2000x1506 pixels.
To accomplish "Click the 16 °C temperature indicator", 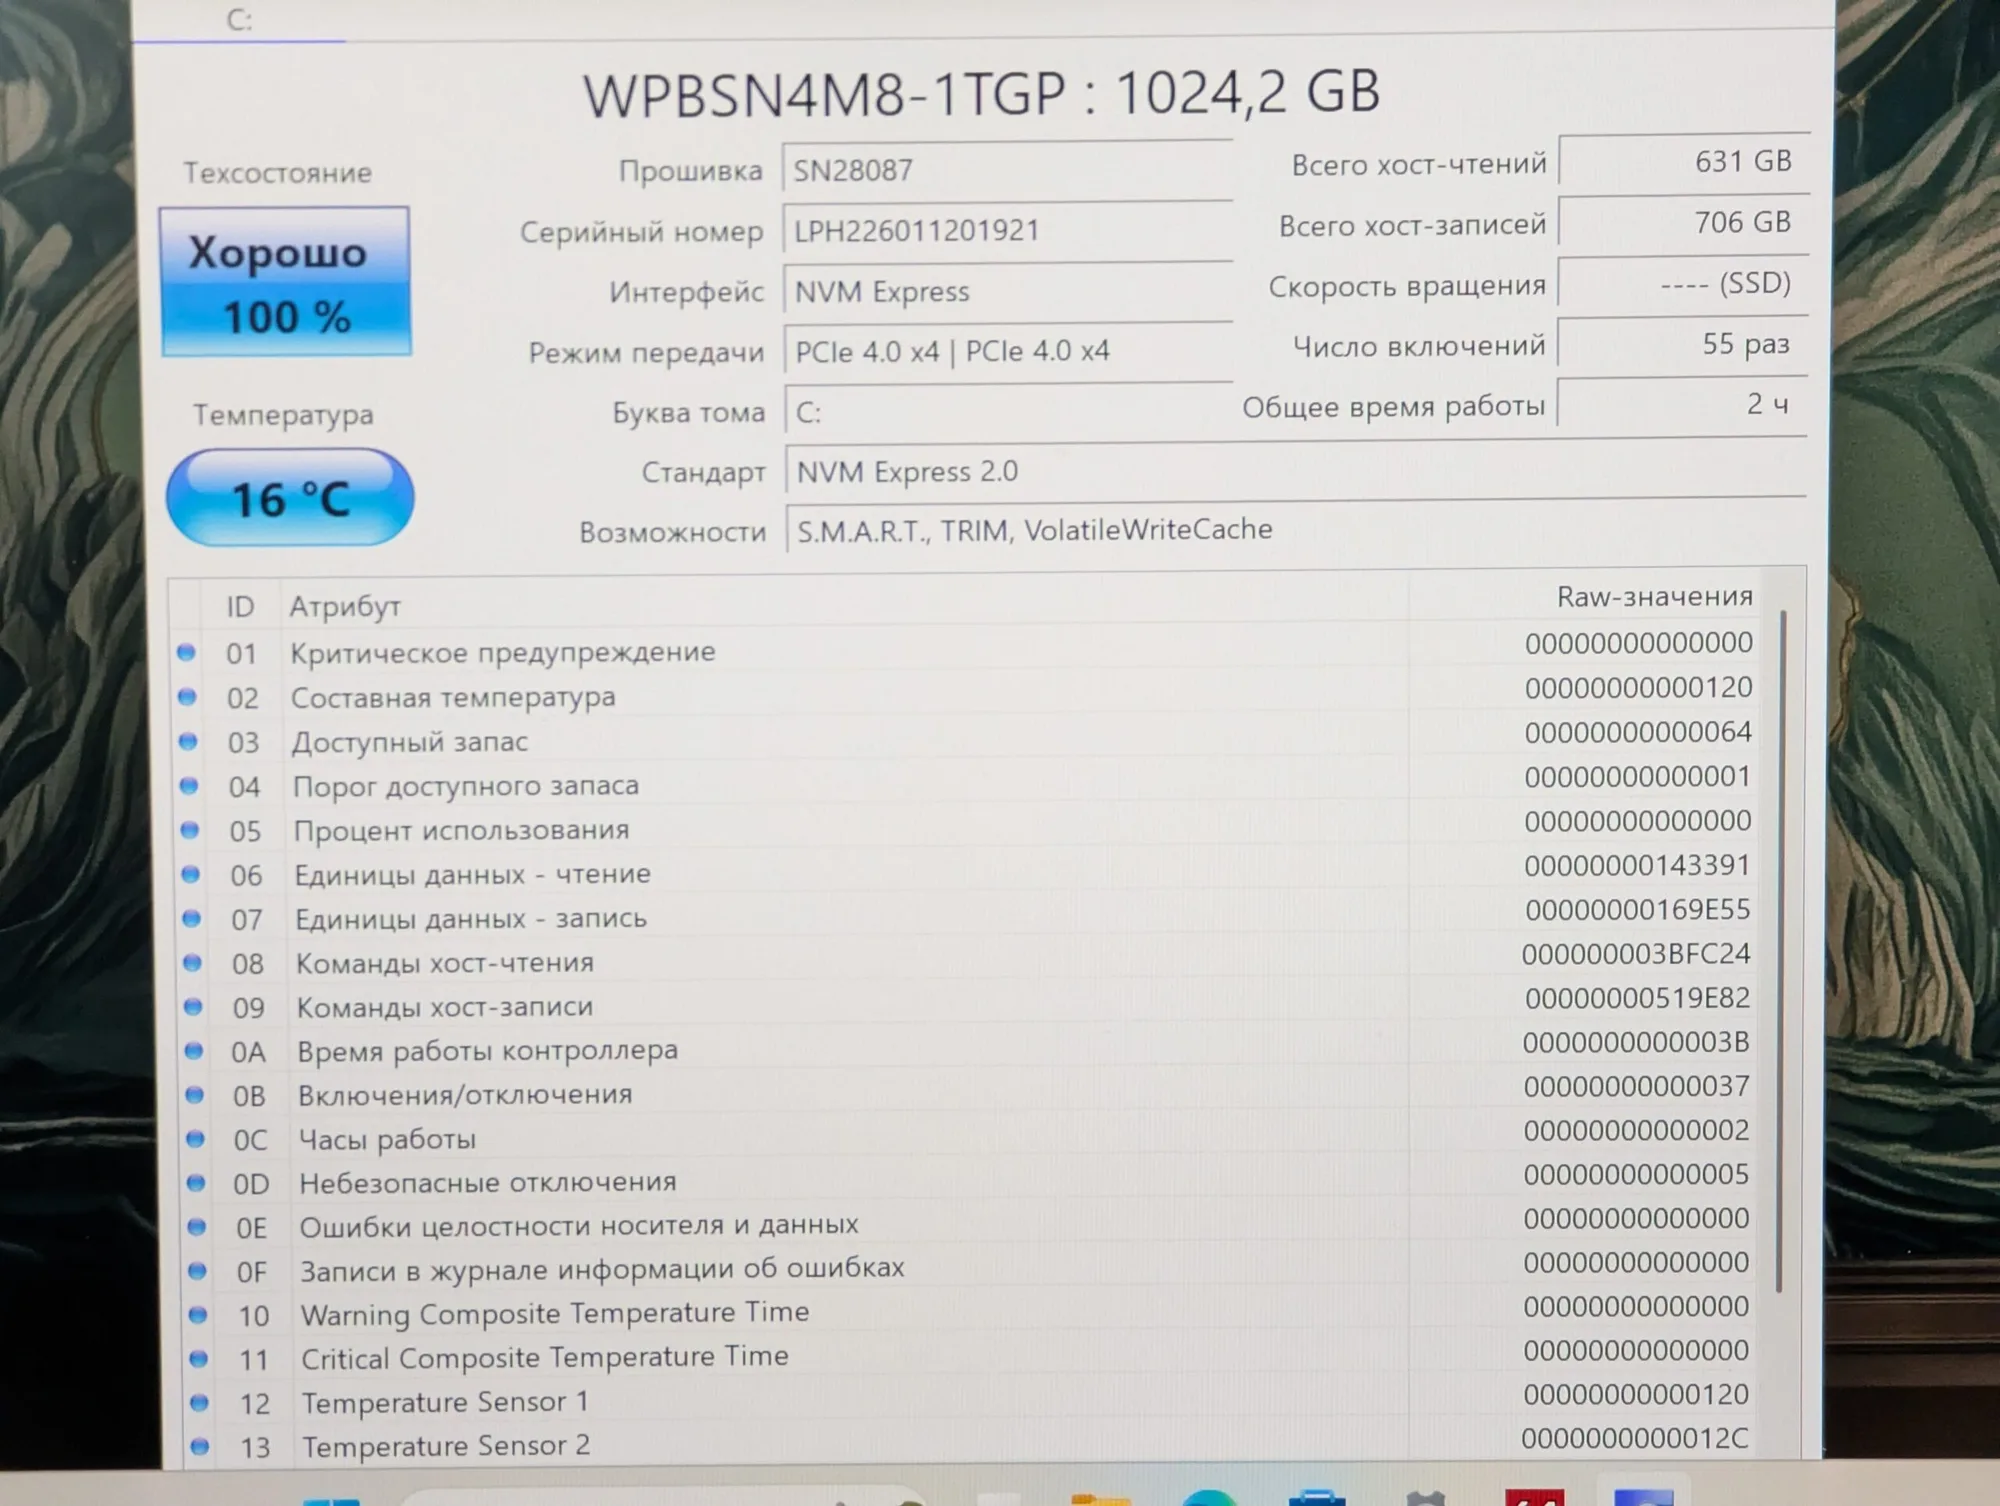I will click(x=290, y=497).
